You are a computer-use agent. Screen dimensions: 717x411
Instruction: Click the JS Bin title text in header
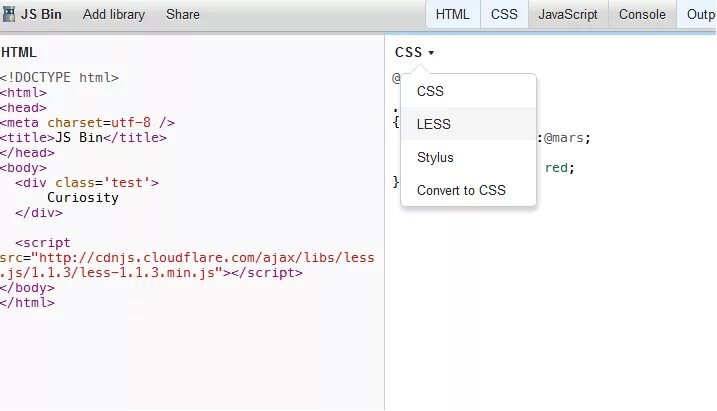click(x=41, y=15)
